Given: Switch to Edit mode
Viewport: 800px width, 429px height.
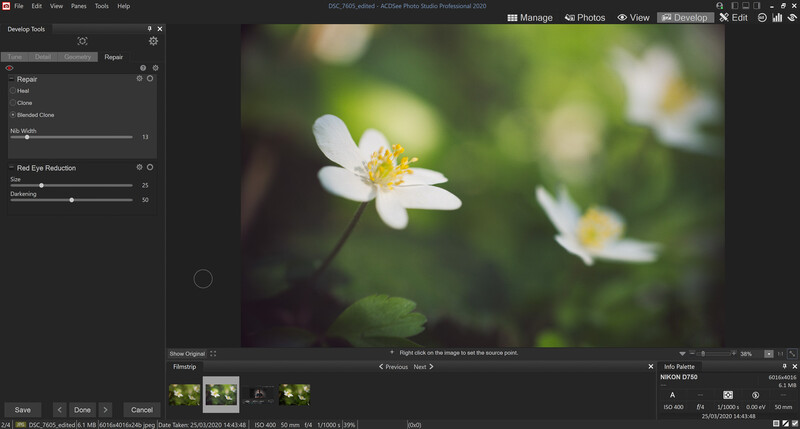Looking at the screenshot, I should [x=733, y=17].
